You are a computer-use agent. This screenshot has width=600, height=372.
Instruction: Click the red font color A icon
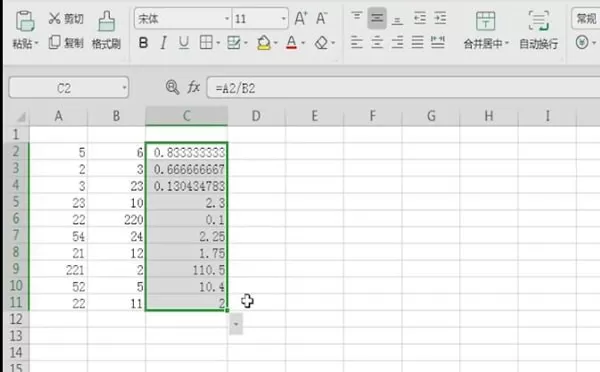[x=292, y=42]
